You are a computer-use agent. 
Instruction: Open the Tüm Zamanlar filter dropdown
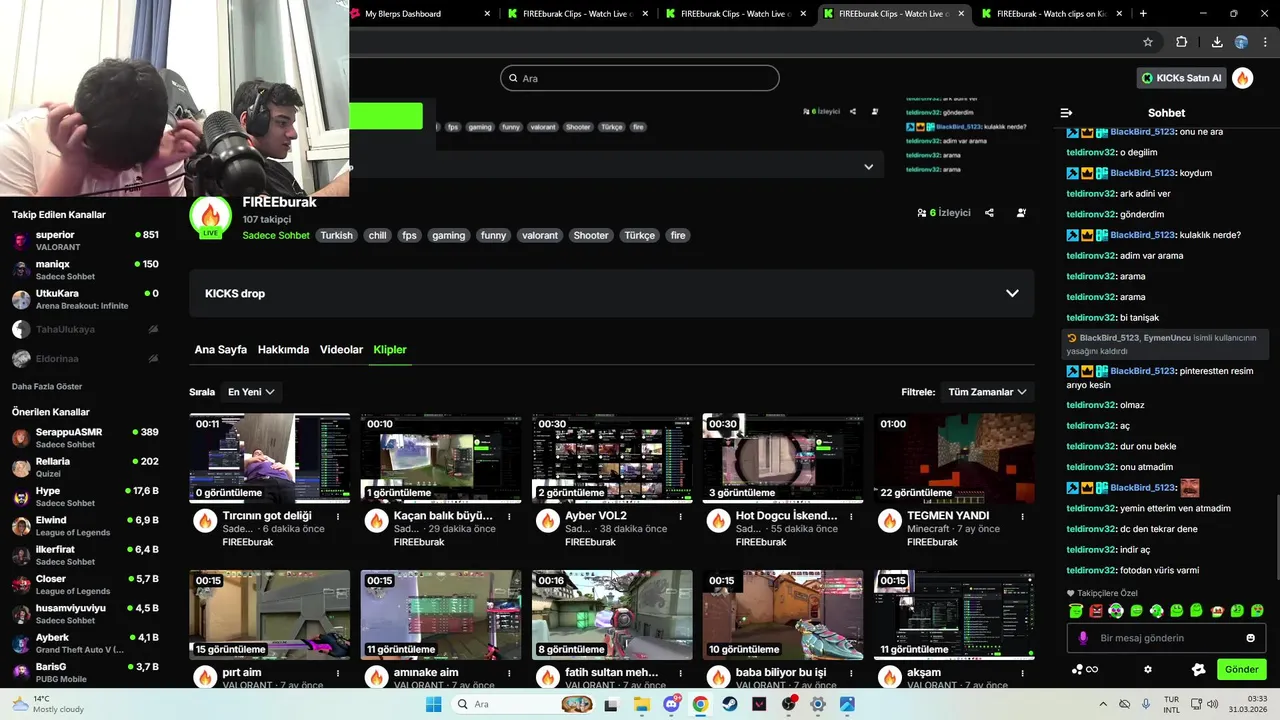coord(988,392)
